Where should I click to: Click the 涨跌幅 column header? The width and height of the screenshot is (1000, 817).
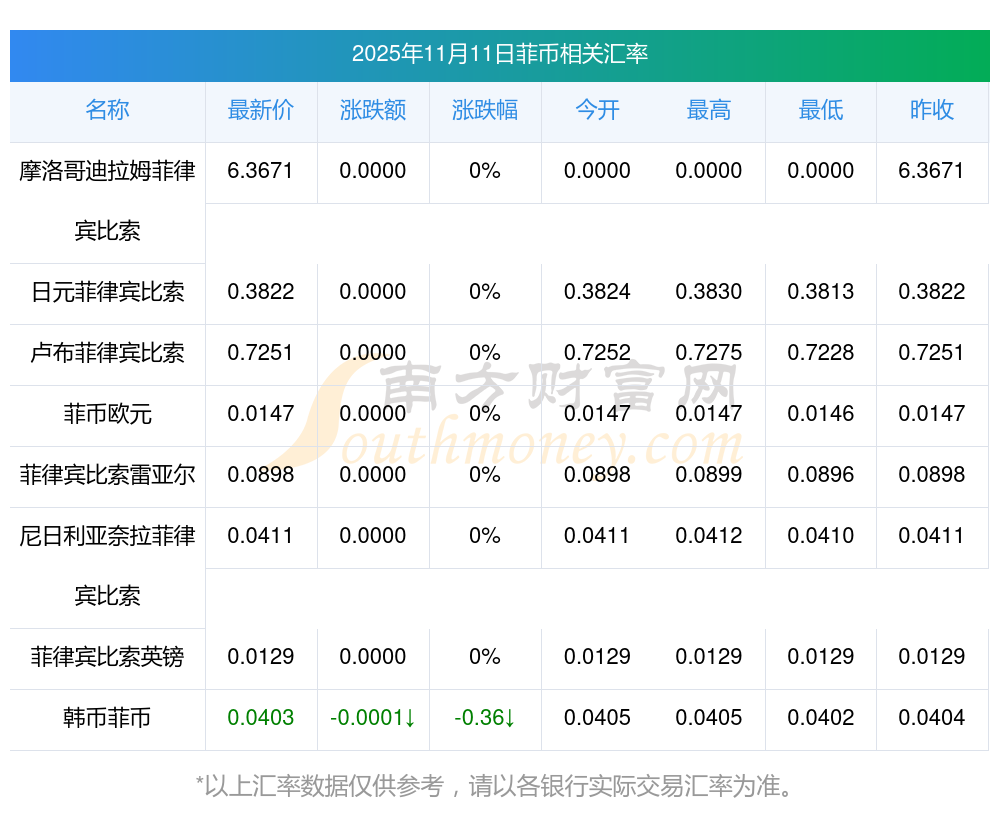tap(485, 110)
